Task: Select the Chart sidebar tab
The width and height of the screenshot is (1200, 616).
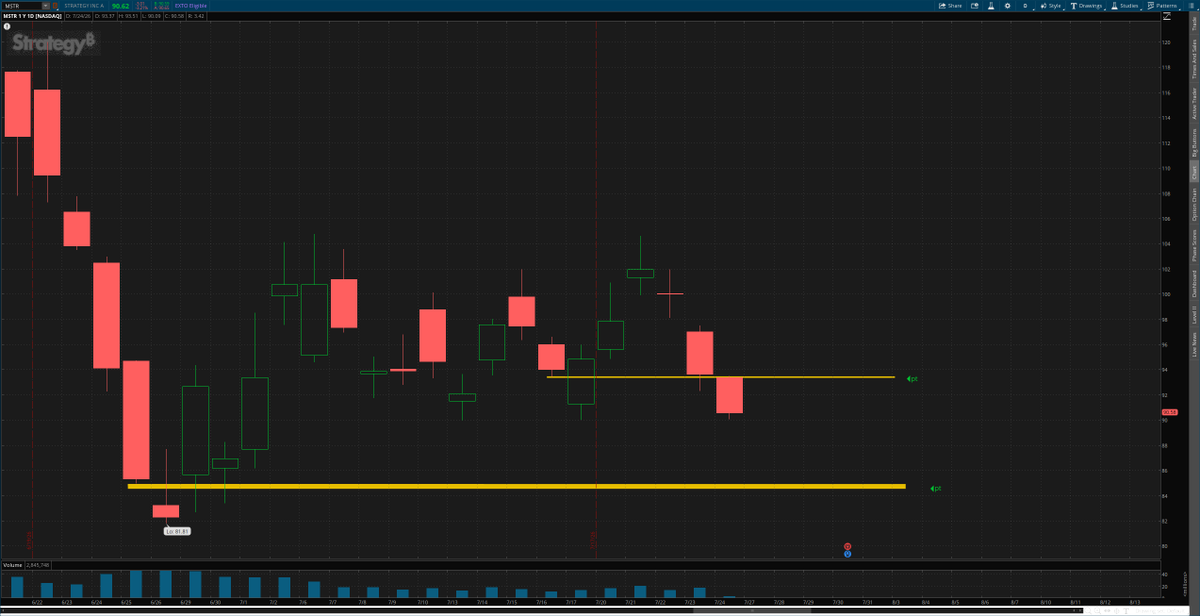Action: point(1194,171)
